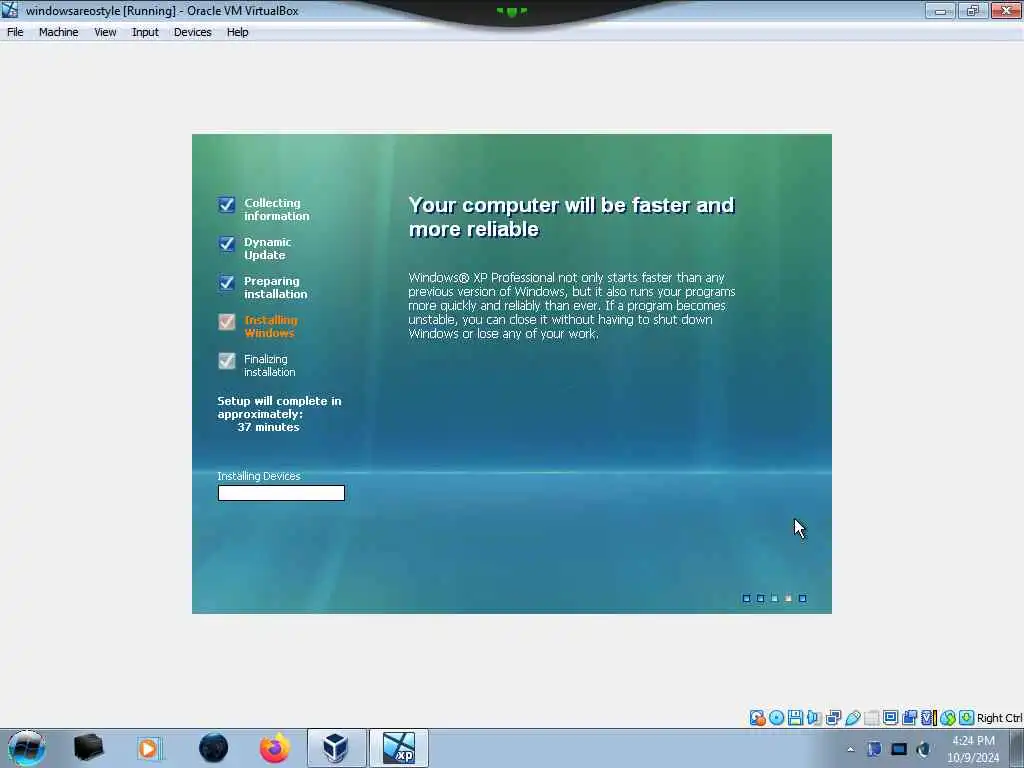
Task: Click the flag tray icon beside the arrow
Action: tap(874, 749)
